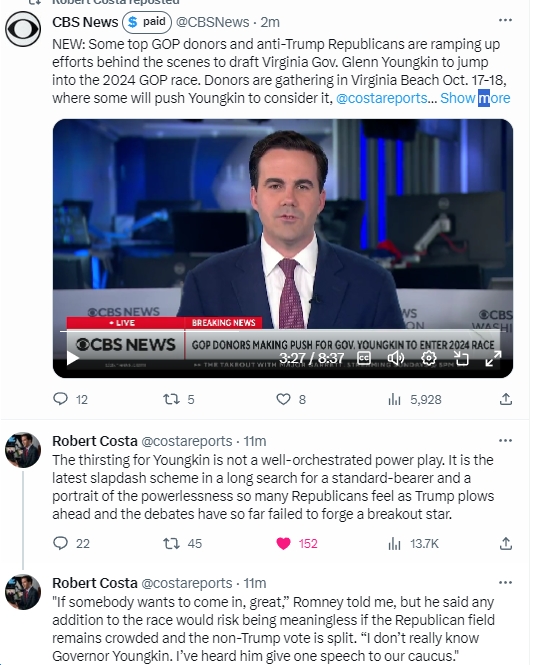Enter fullscreen on the video
The height and width of the screenshot is (665, 539).
click(x=493, y=358)
